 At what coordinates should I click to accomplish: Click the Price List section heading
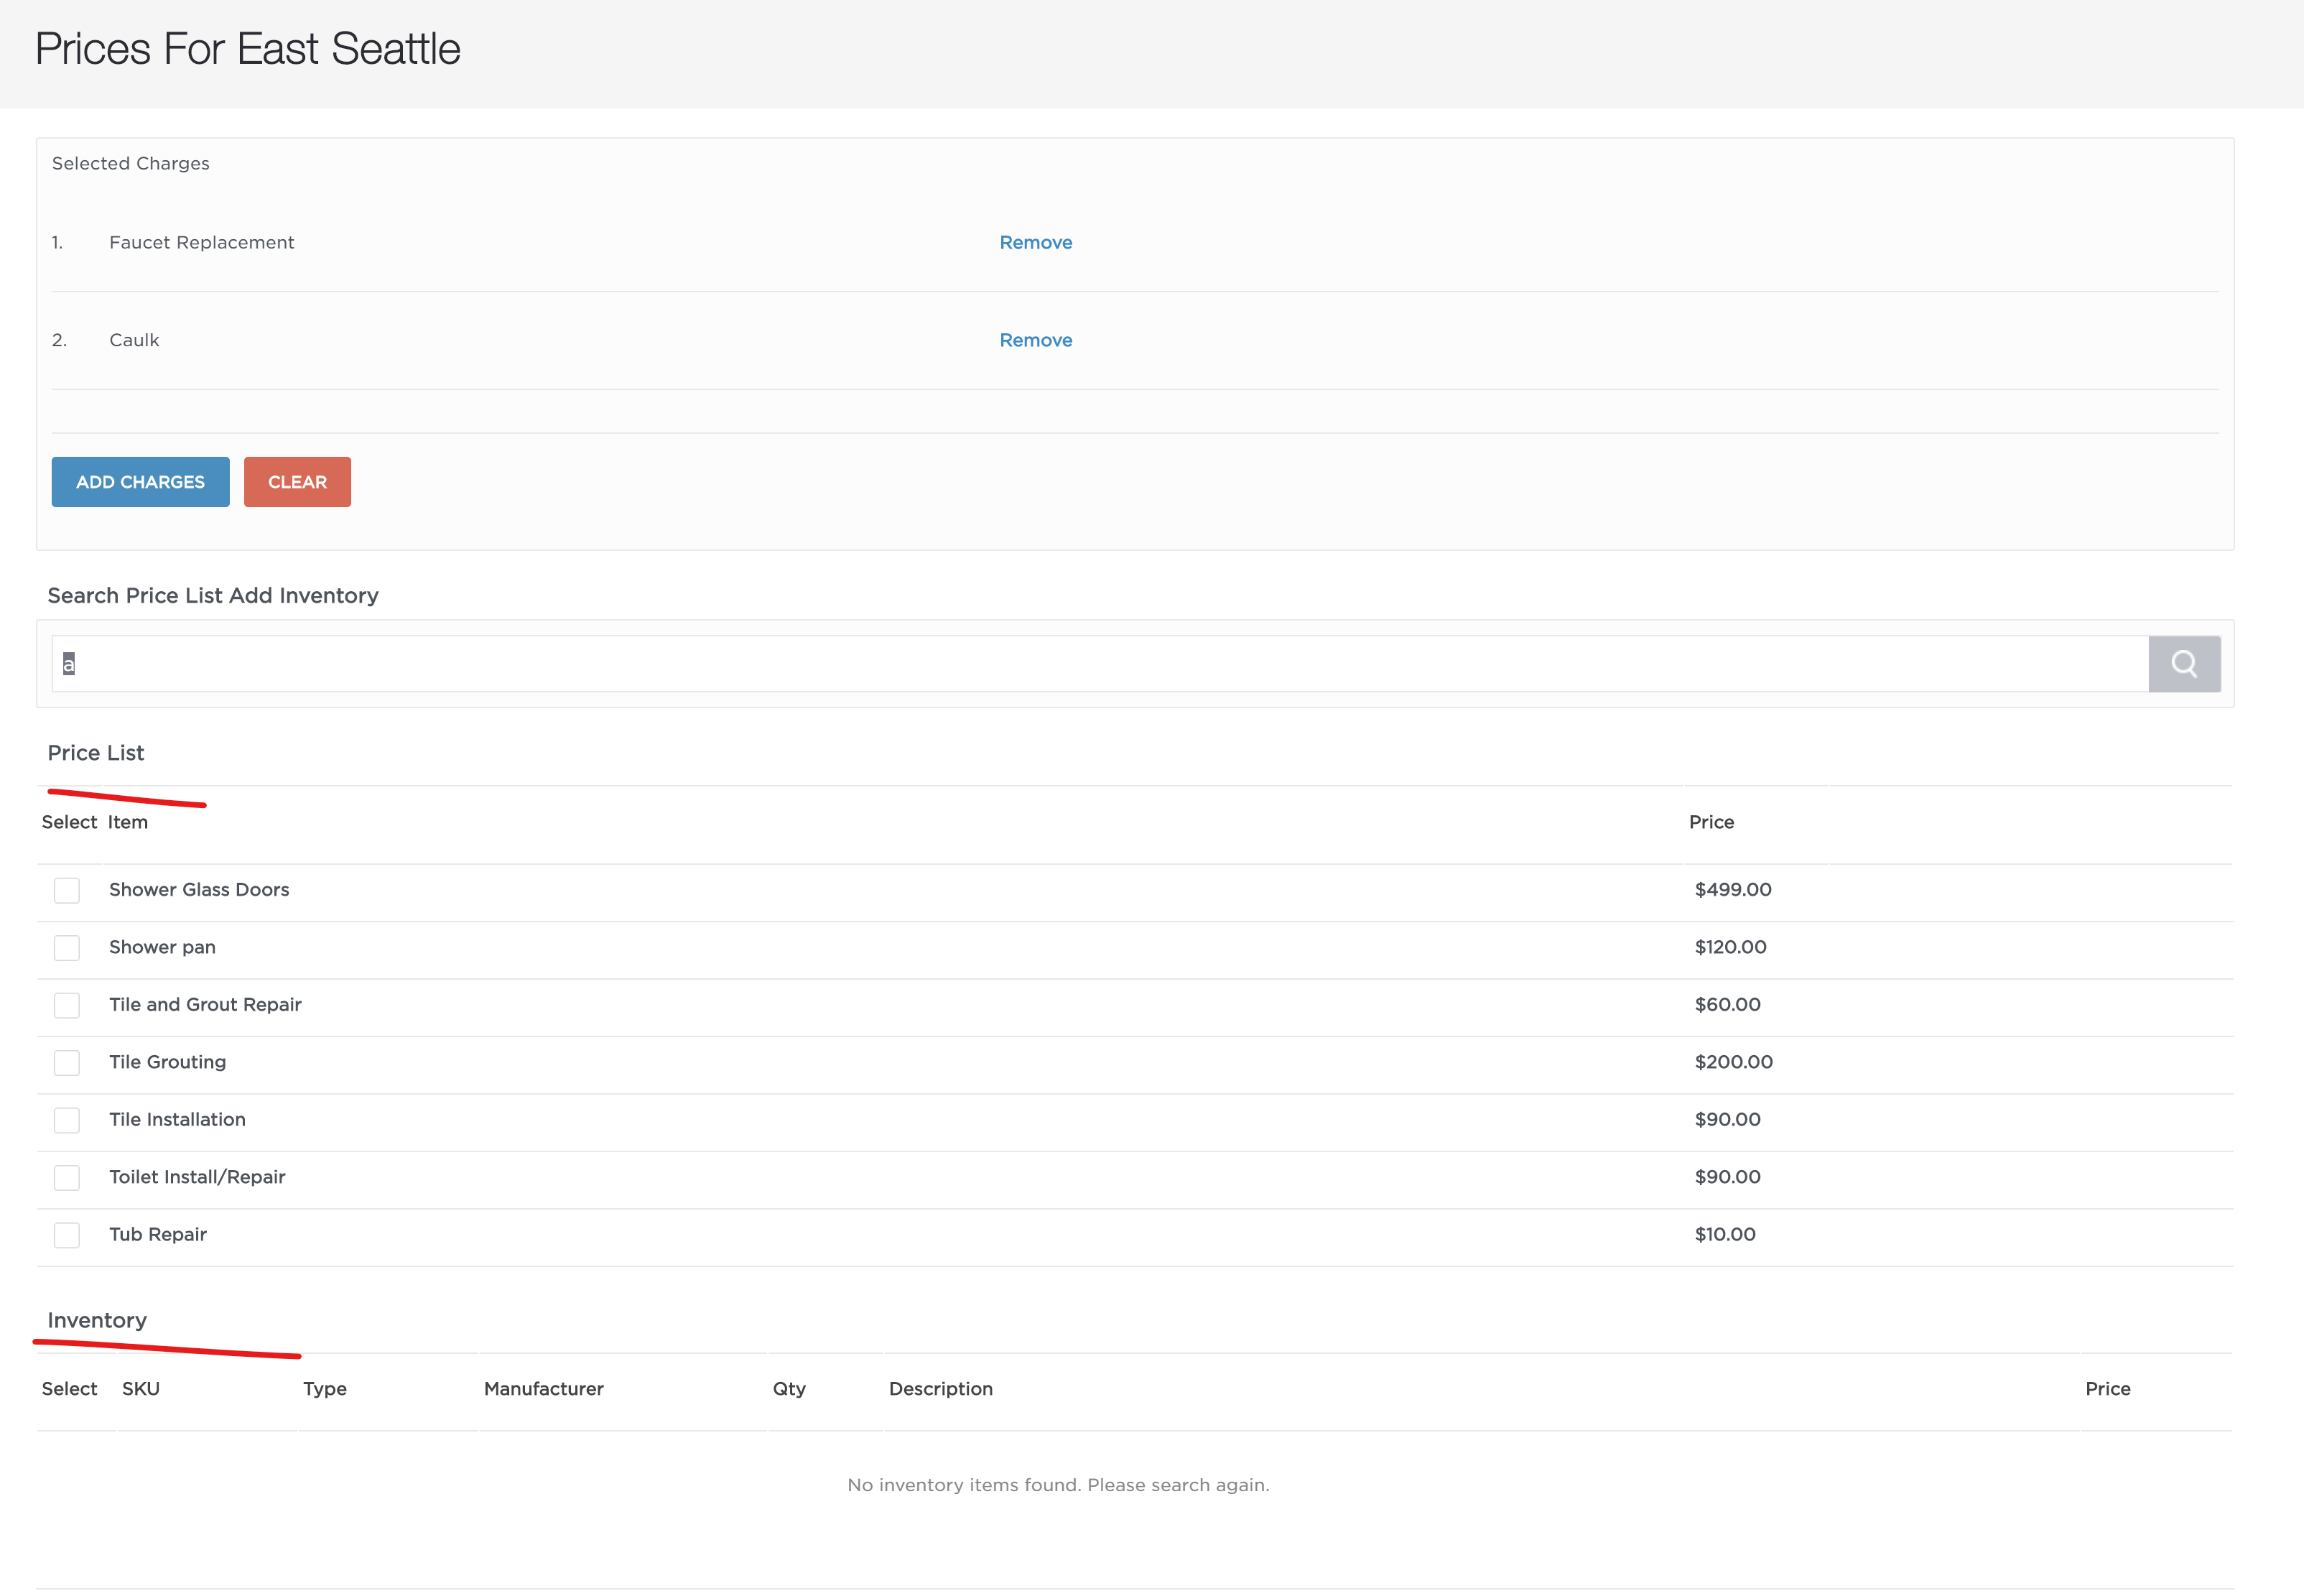96,753
